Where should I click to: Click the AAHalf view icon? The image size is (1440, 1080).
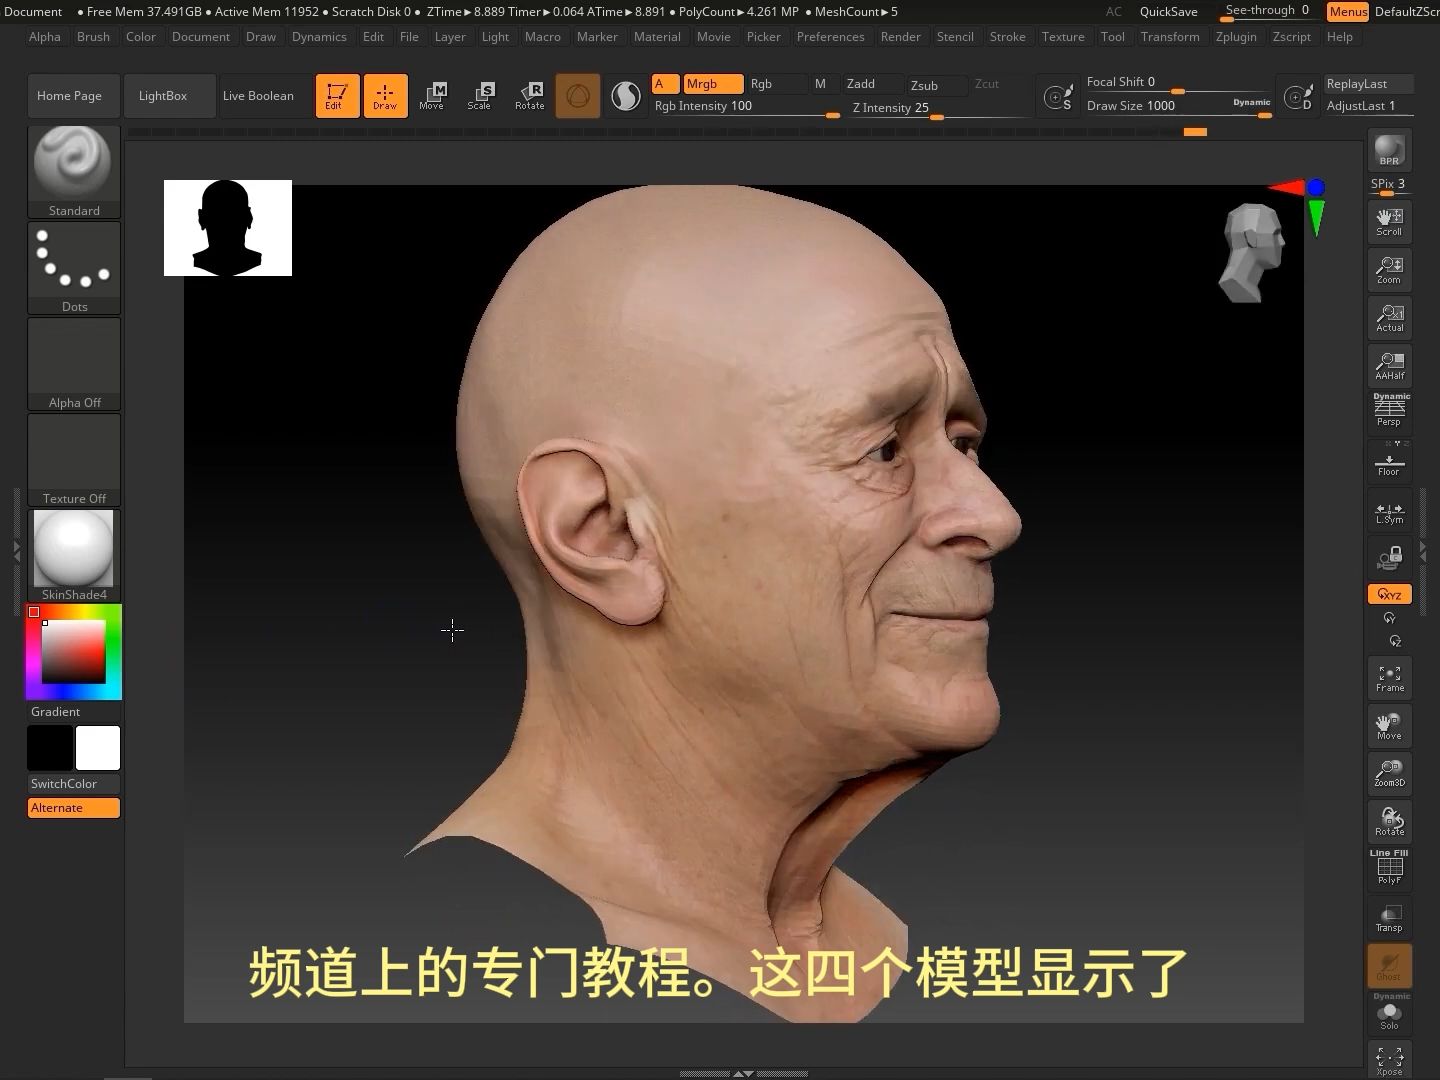[x=1389, y=365]
